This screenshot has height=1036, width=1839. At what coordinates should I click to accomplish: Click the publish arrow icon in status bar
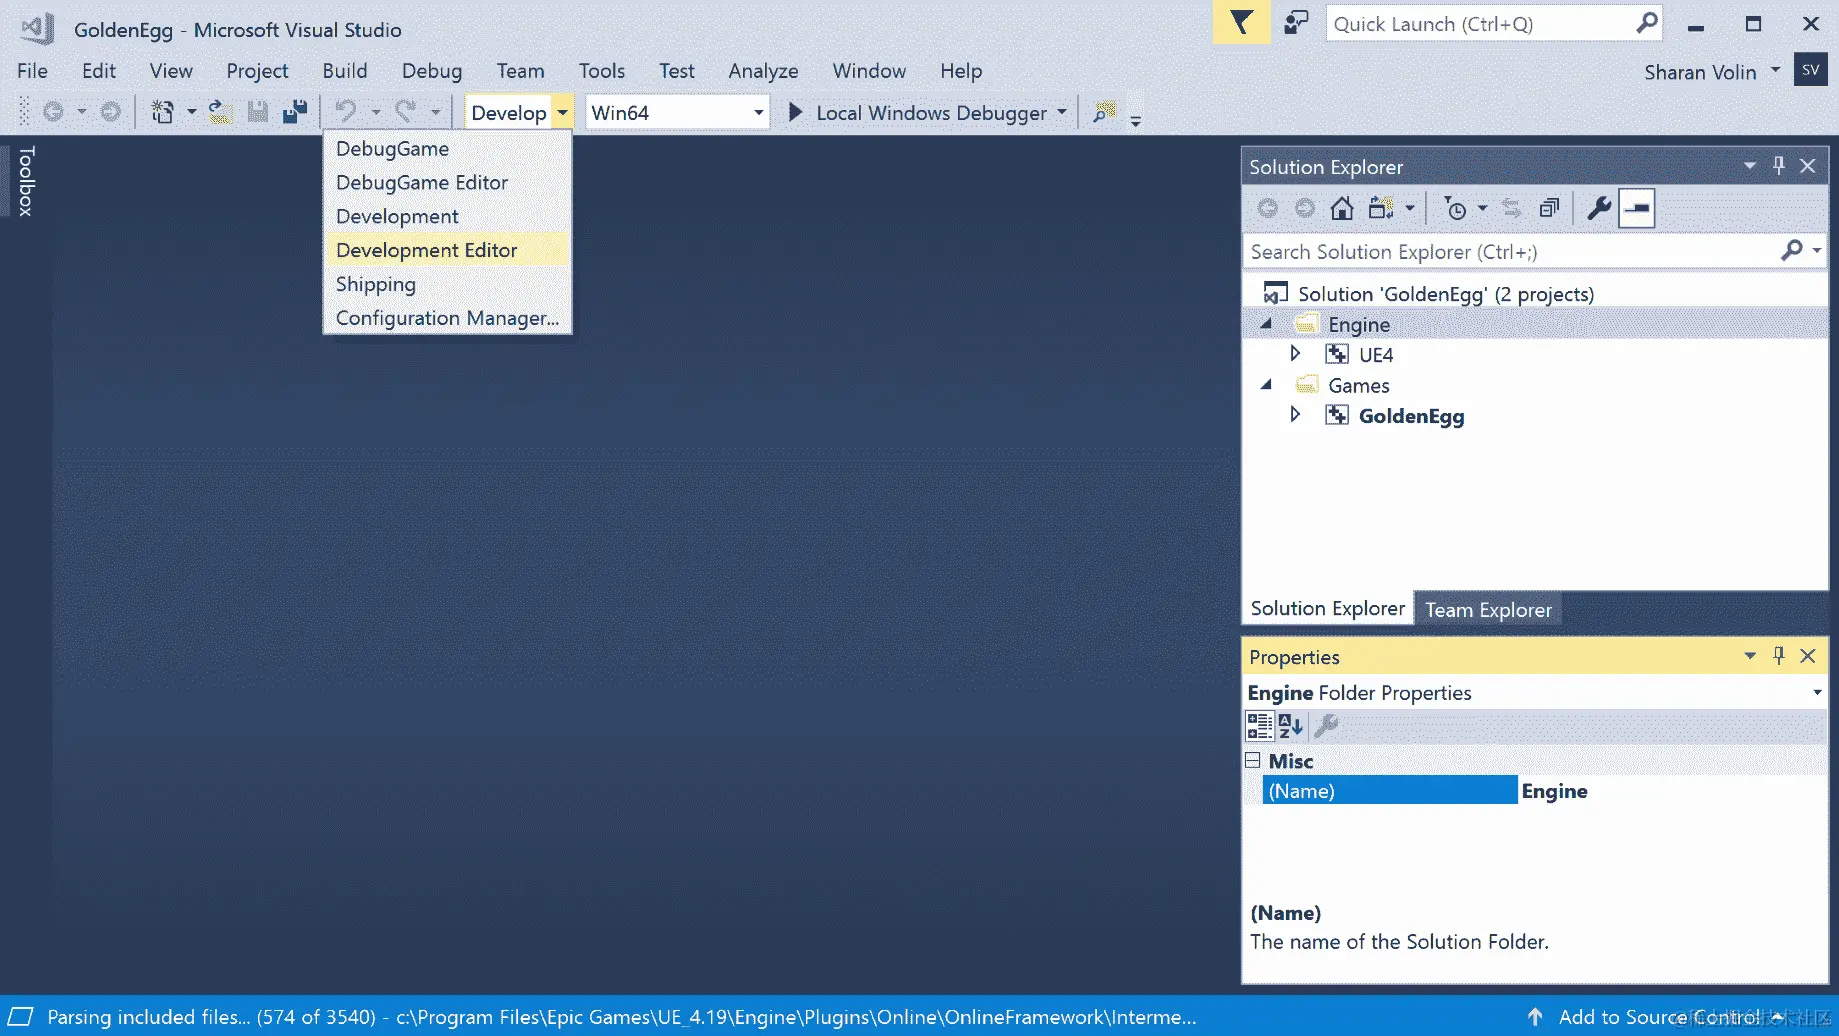1535,1017
